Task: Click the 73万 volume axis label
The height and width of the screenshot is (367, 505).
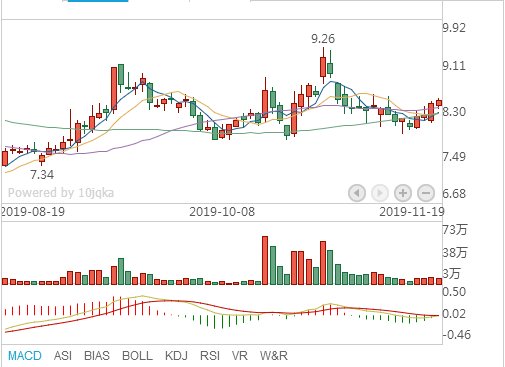Action: click(455, 229)
